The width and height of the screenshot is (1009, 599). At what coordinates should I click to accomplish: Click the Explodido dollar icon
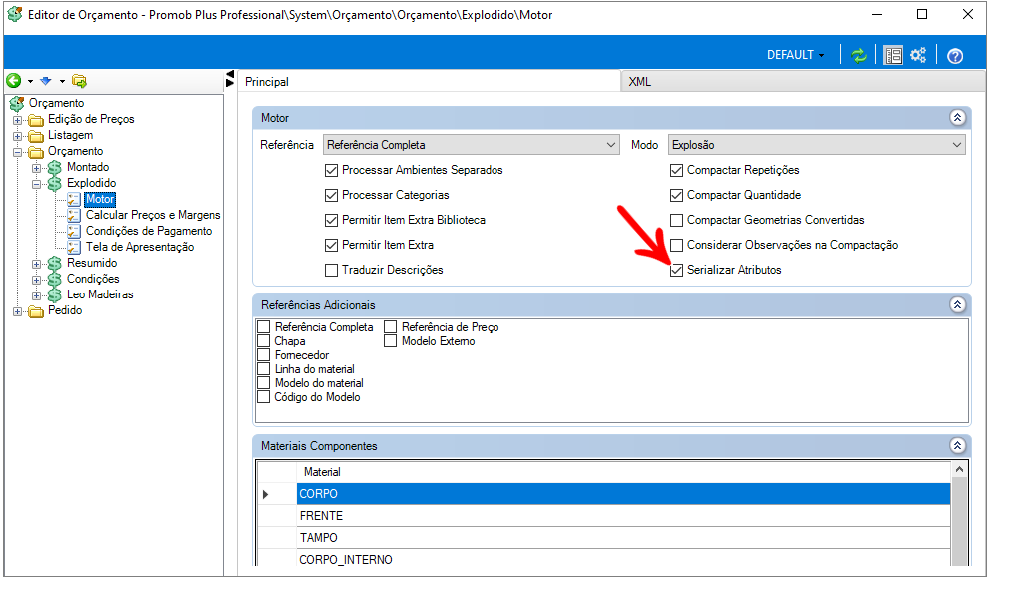pyautogui.click(x=55, y=184)
